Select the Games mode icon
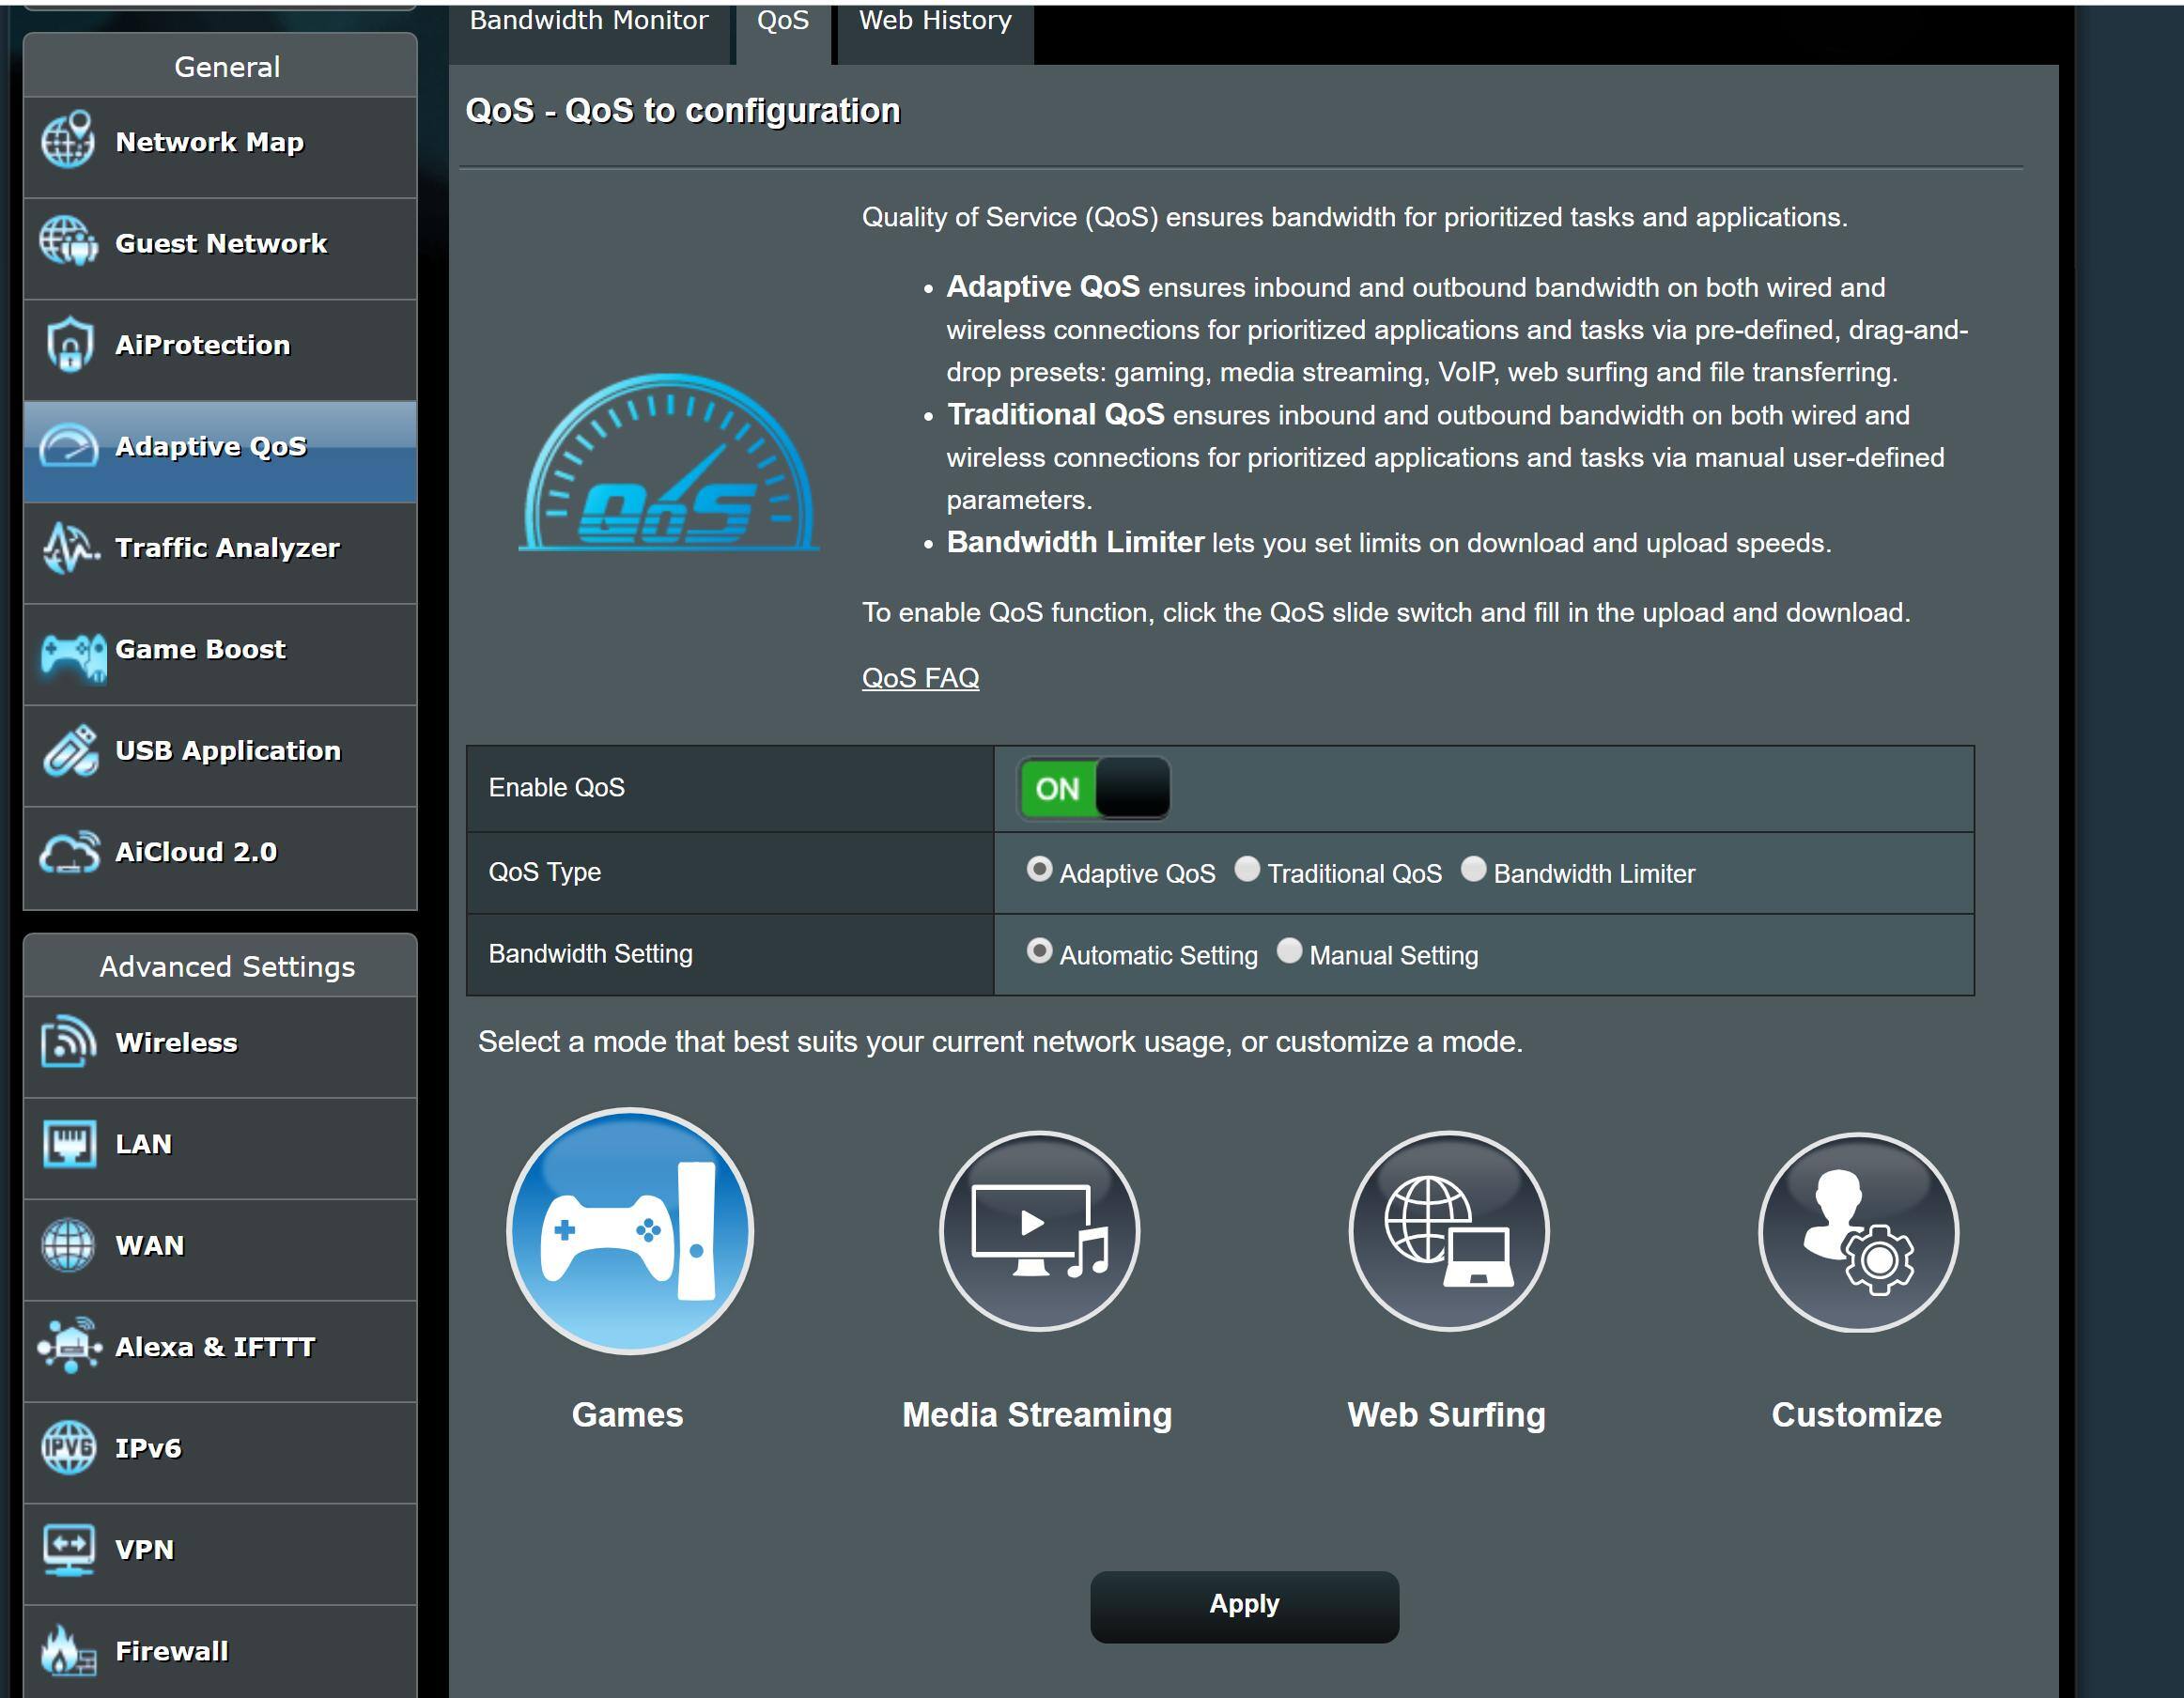The height and width of the screenshot is (1698, 2184). 629,1230
